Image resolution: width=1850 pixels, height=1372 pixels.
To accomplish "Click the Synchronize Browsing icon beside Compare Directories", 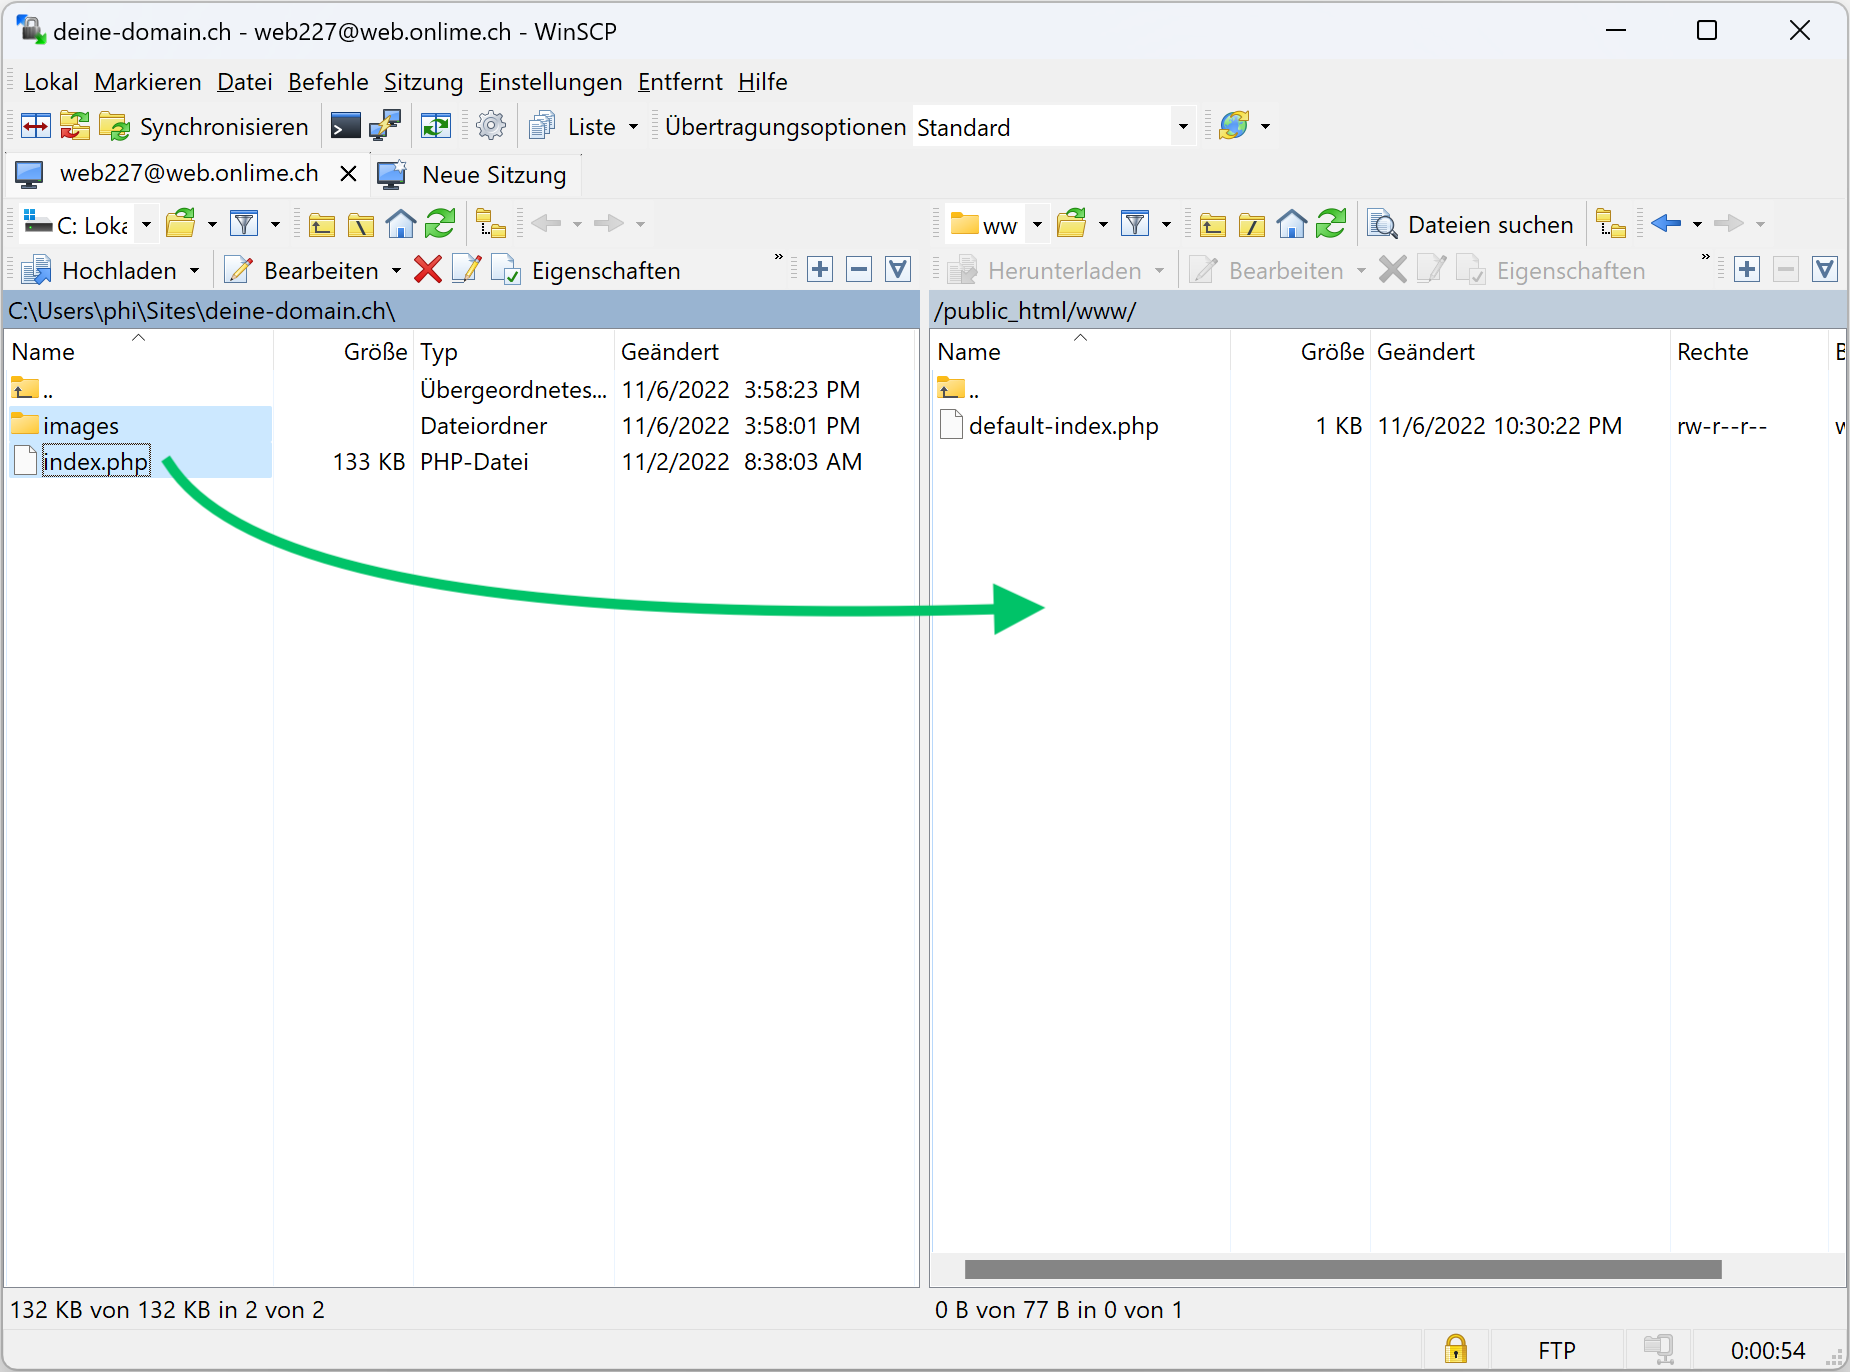I will [x=75, y=126].
